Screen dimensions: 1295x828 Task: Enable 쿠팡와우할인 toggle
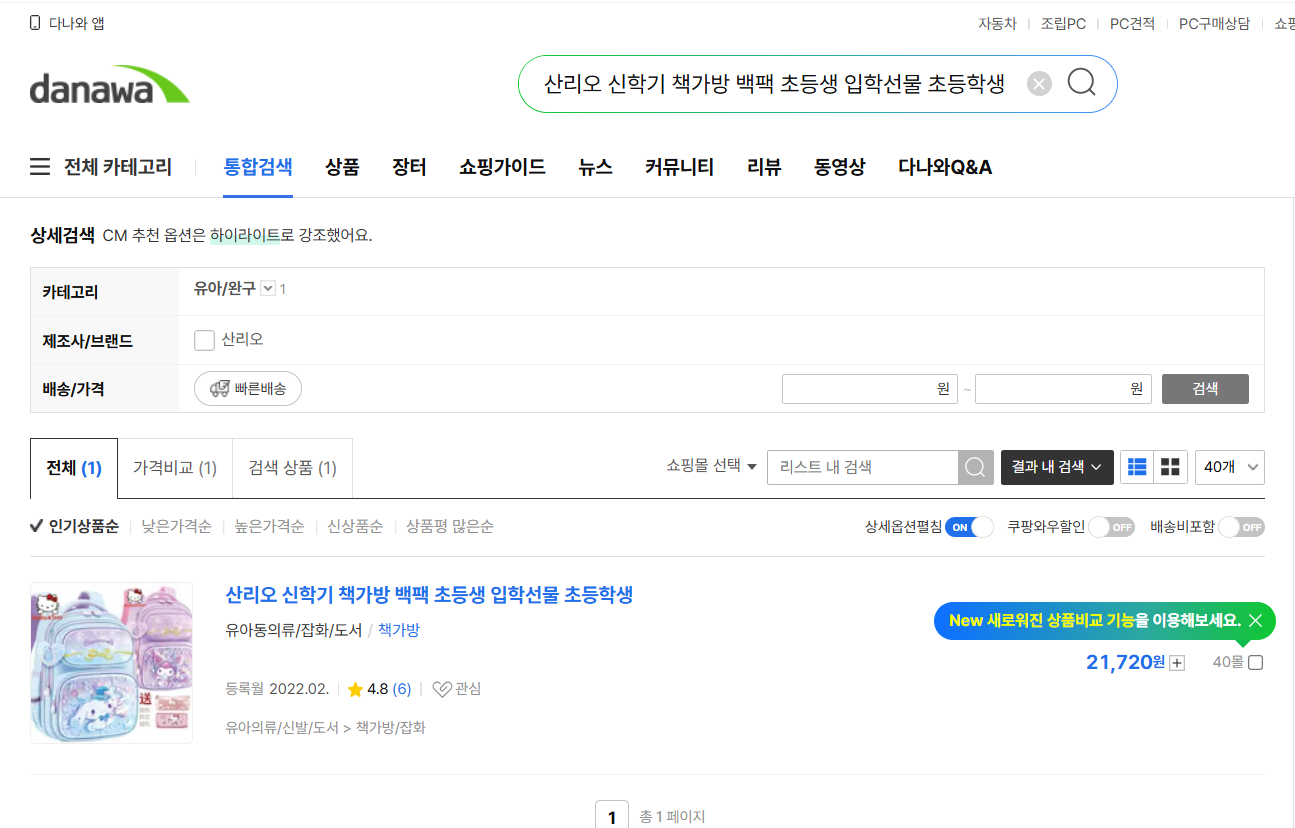coord(1111,527)
